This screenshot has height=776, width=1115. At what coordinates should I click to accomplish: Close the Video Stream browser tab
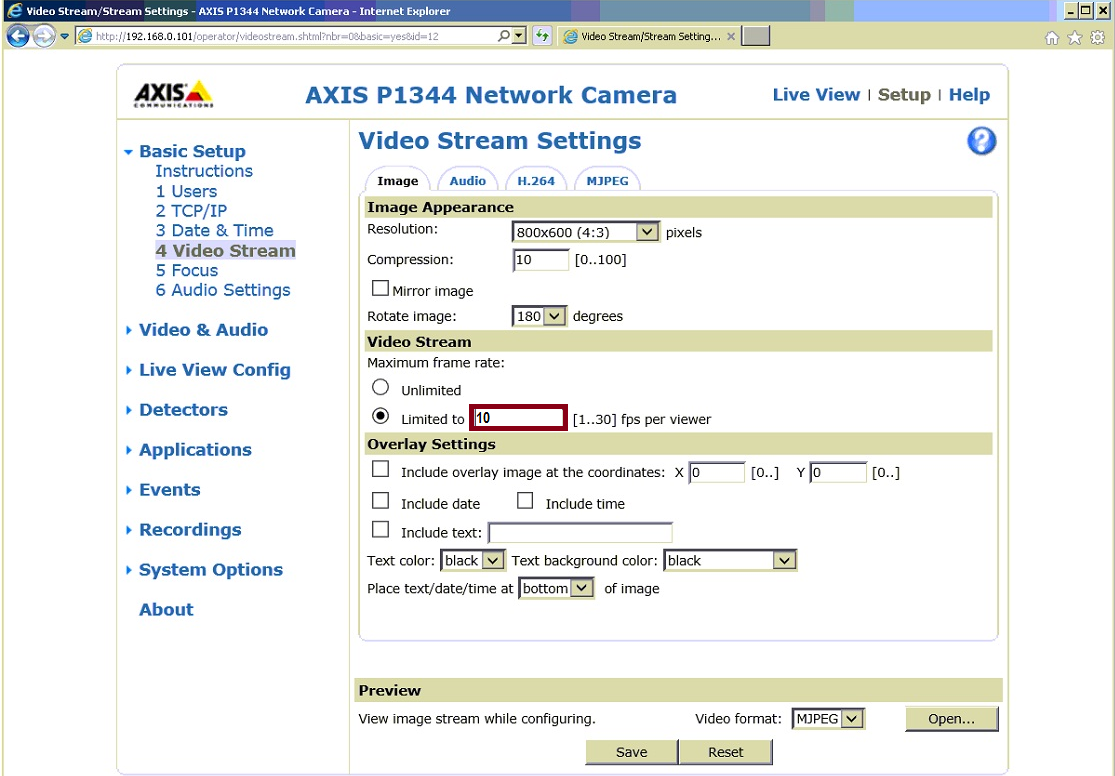point(731,36)
